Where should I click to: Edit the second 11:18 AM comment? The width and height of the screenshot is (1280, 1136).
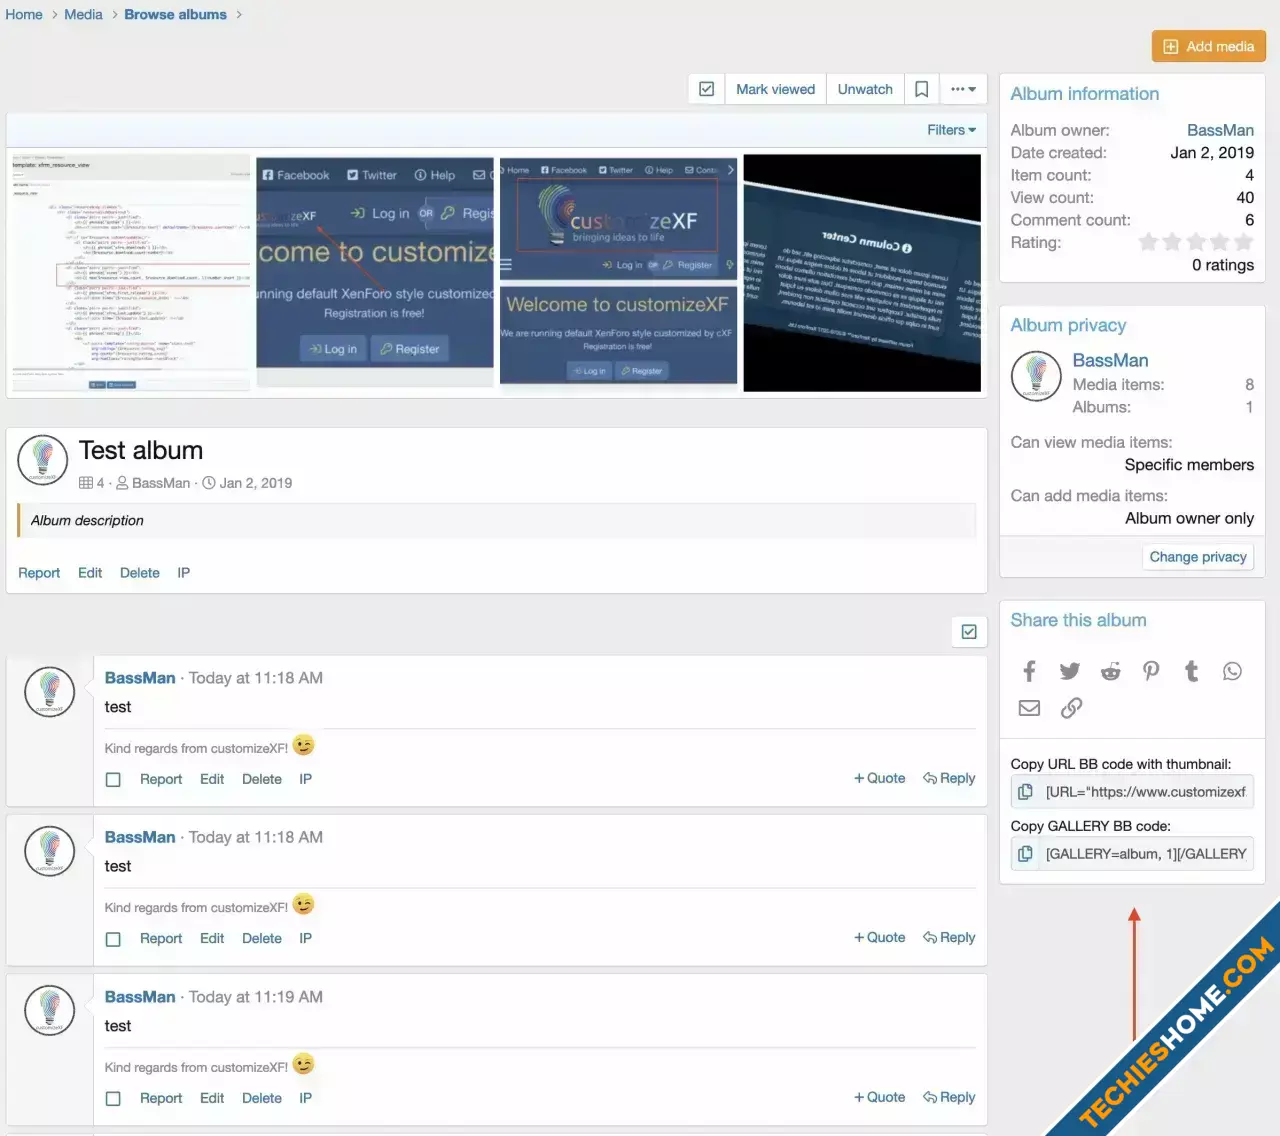click(212, 938)
